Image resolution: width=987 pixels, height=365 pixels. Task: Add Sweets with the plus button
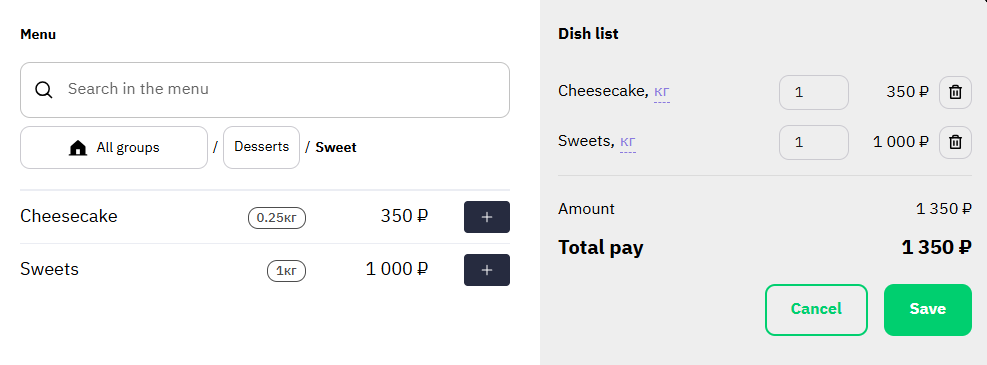tap(487, 270)
